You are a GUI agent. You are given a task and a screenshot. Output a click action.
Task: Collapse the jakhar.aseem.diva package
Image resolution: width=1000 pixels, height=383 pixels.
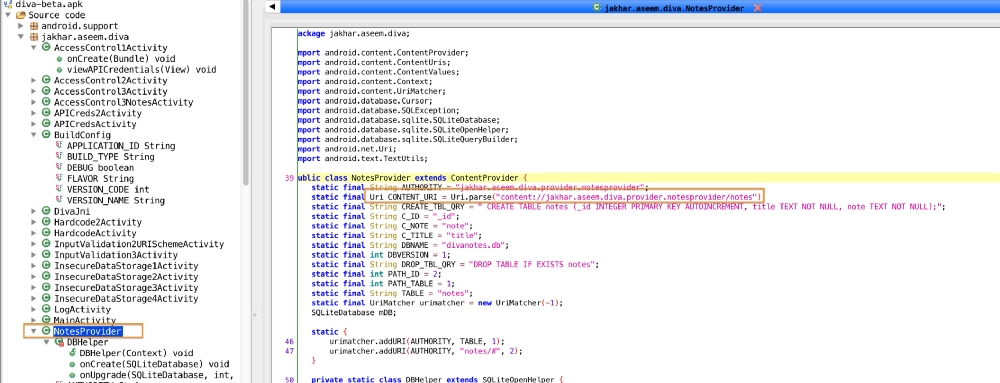(x=21, y=37)
